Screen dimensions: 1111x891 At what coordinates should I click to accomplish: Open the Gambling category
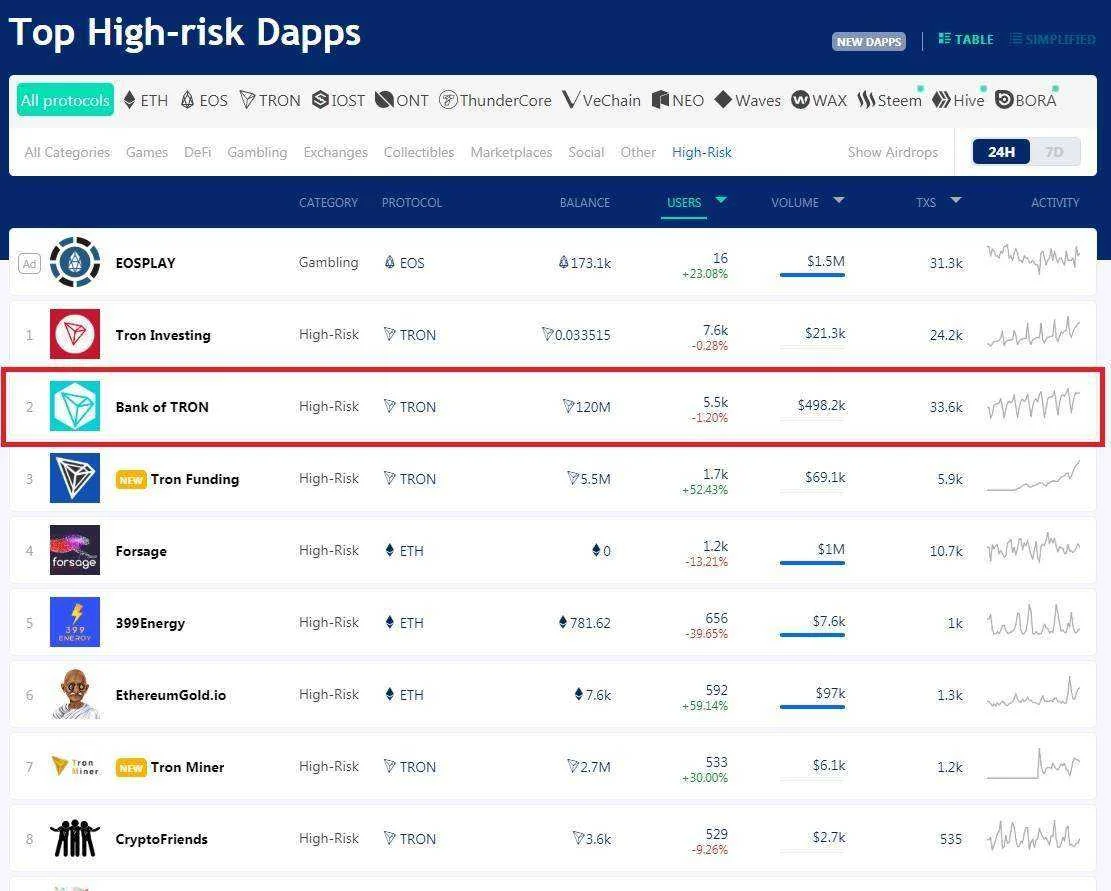pyautogui.click(x=257, y=152)
